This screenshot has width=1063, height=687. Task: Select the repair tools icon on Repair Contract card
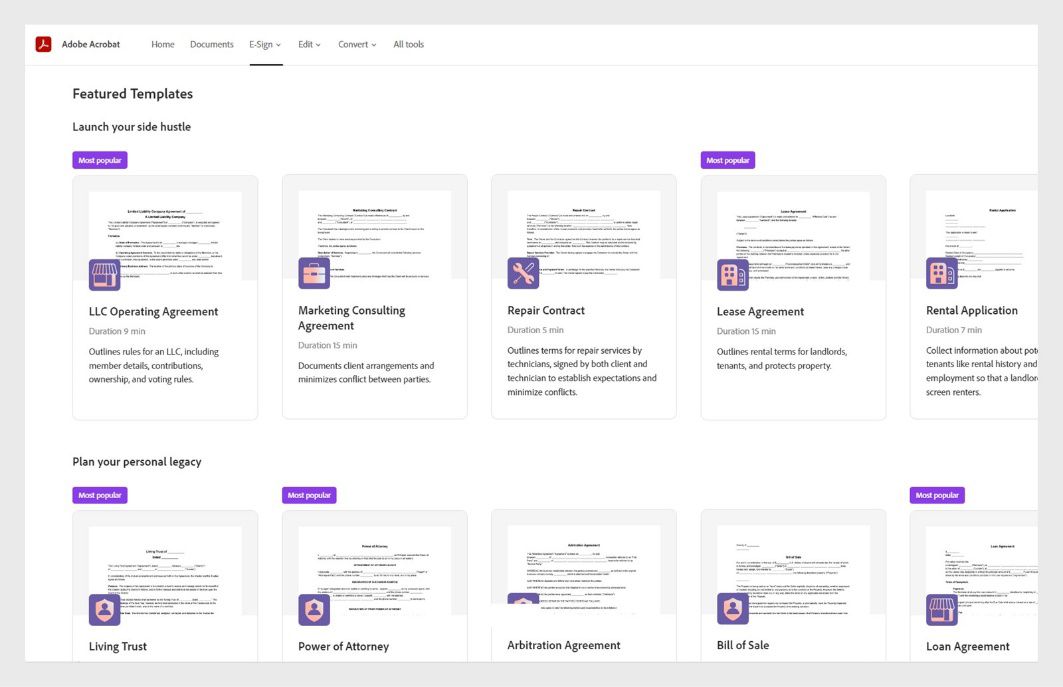pyautogui.click(x=524, y=272)
